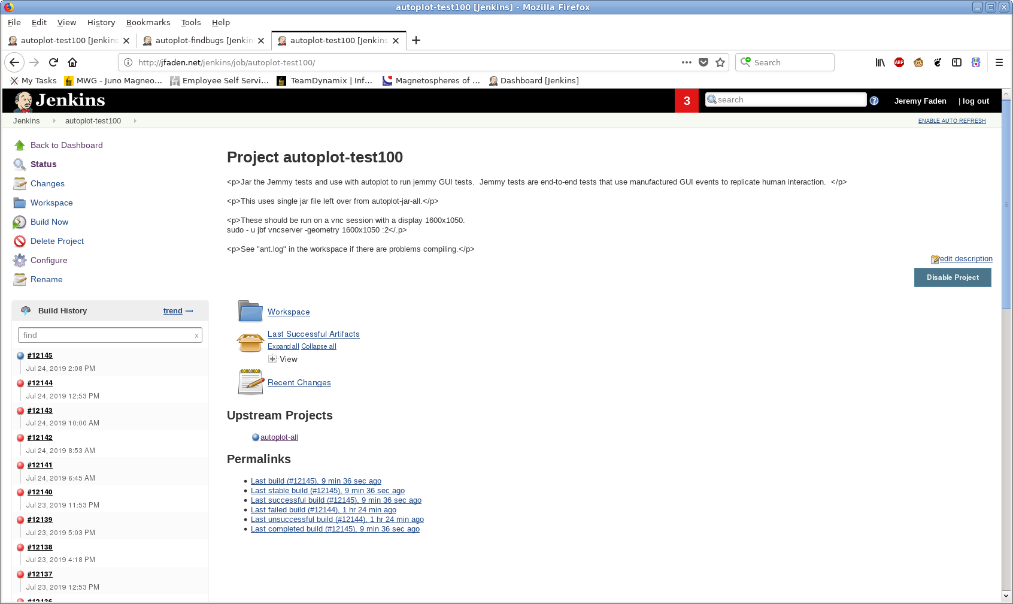This screenshot has width=1013, height=604.
Task: Click the Delete Project prohibition icon
Action: point(19,241)
